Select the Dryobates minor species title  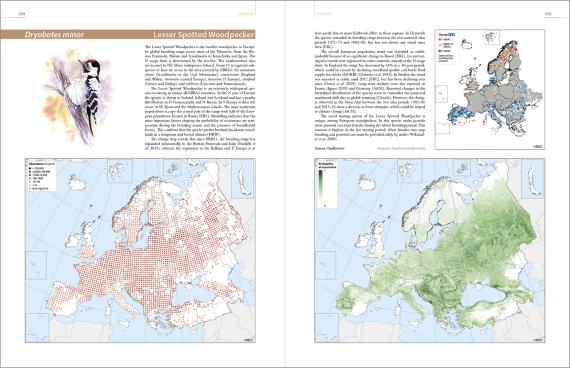(54, 35)
